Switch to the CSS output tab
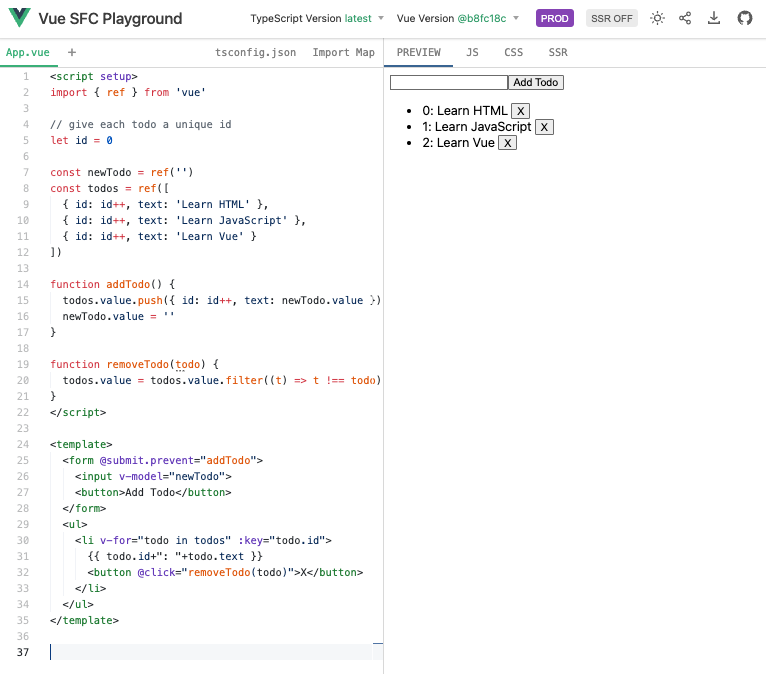 point(513,52)
